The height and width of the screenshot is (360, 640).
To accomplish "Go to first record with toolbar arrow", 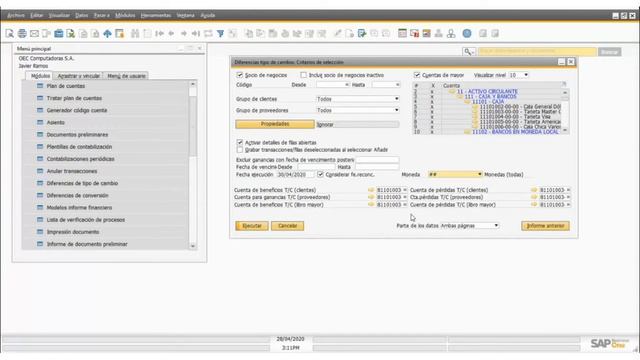I will tap(160, 33).
